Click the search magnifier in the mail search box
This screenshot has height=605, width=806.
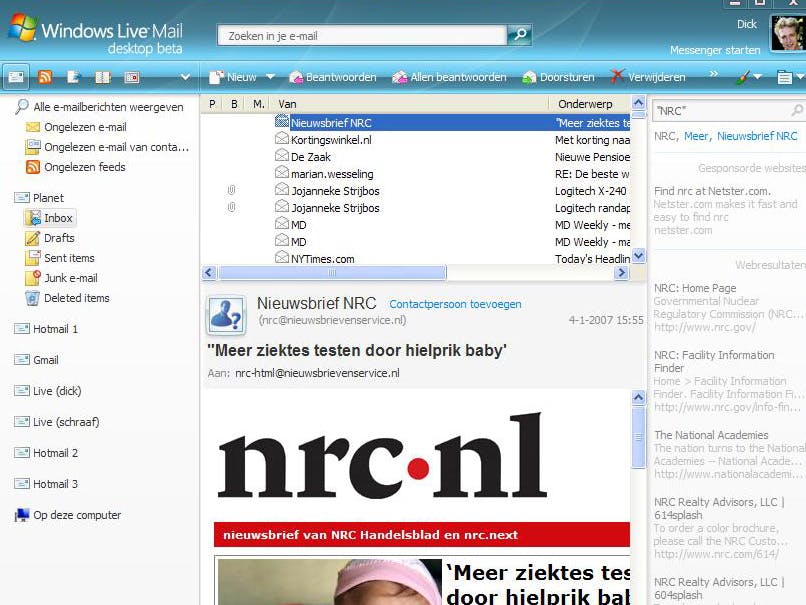click(x=518, y=34)
